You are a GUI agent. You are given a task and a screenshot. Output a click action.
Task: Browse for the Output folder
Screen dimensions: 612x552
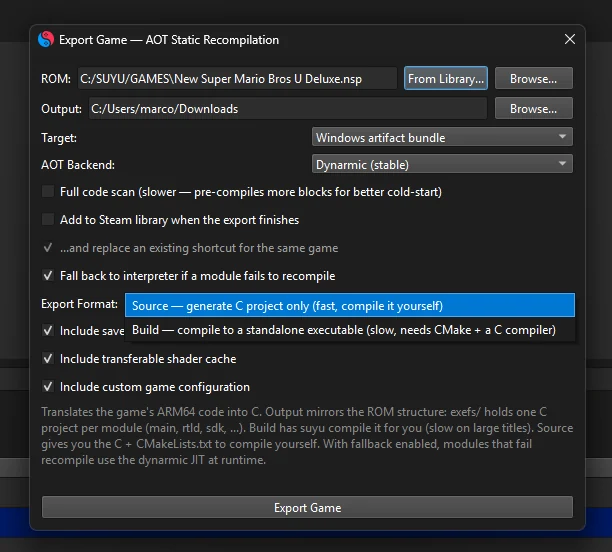(534, 109)
